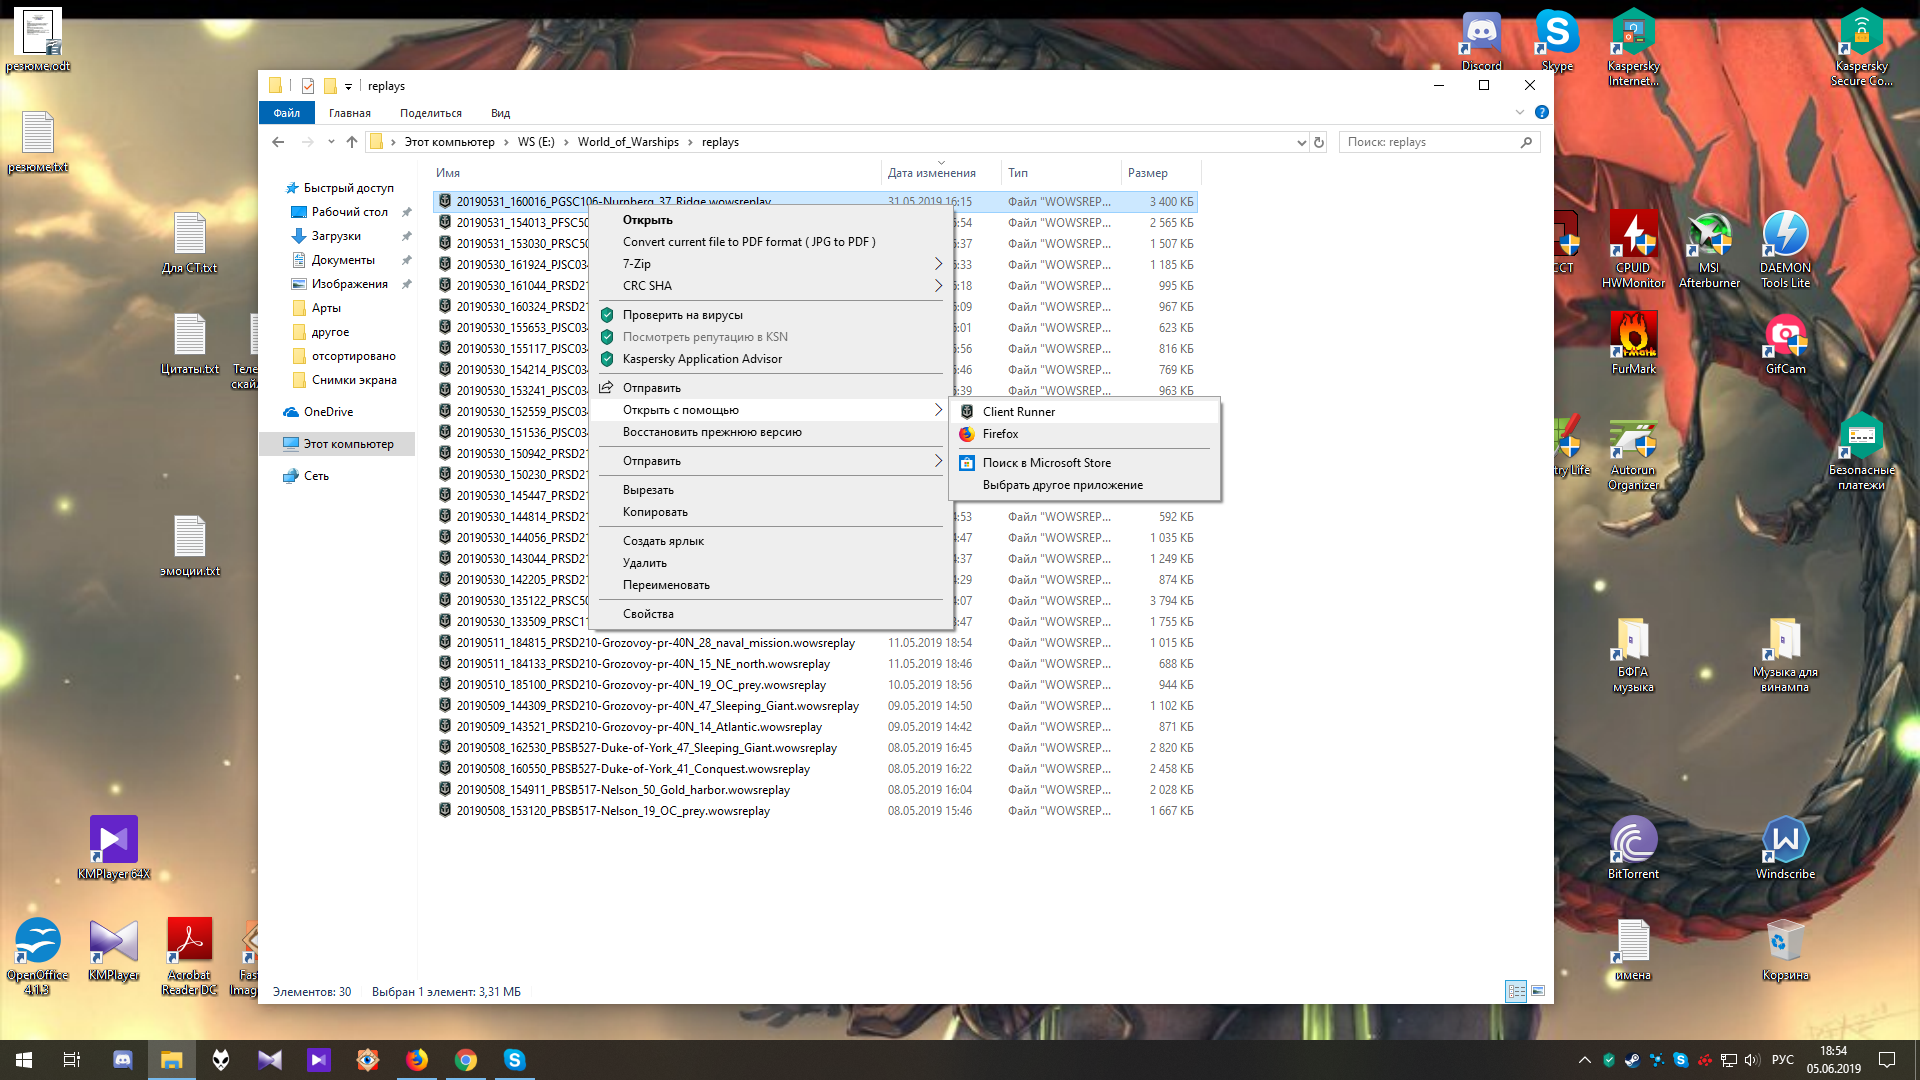The height and width of the screenshot is (1080, 1920).
Task: Switch to Поделиться ribbon tab
Action: pyautogui.click(x=431, y=113)
